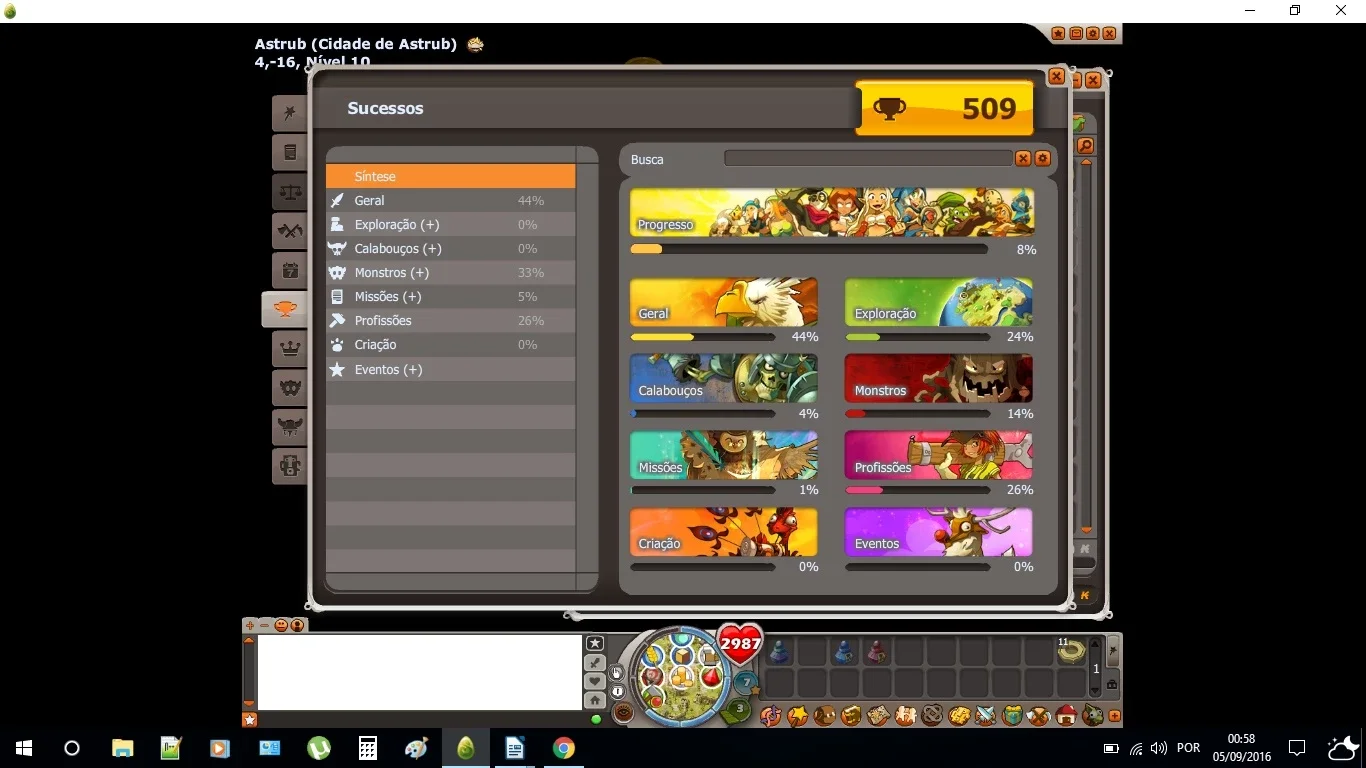Click the movement points 3 indicator
This screenshot has width=1366, height=768.
(739, 709)
